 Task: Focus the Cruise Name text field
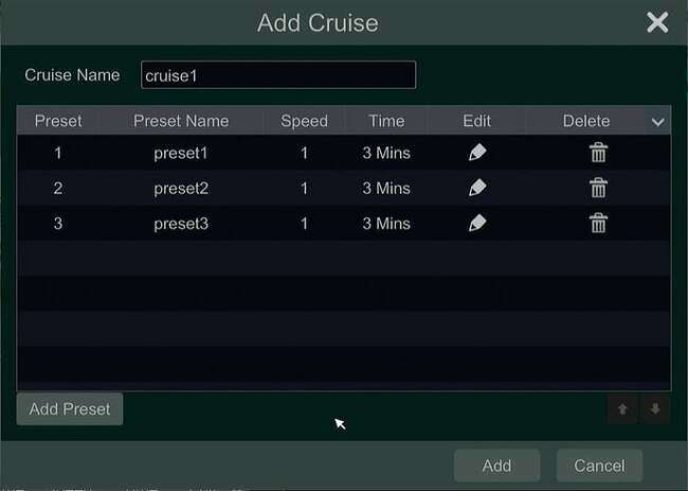pos(278,75)
